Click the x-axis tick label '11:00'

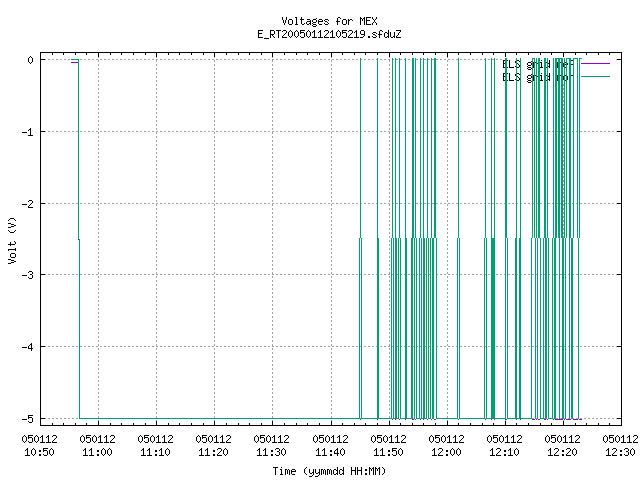pyautogui.click(x=98, y=452)
